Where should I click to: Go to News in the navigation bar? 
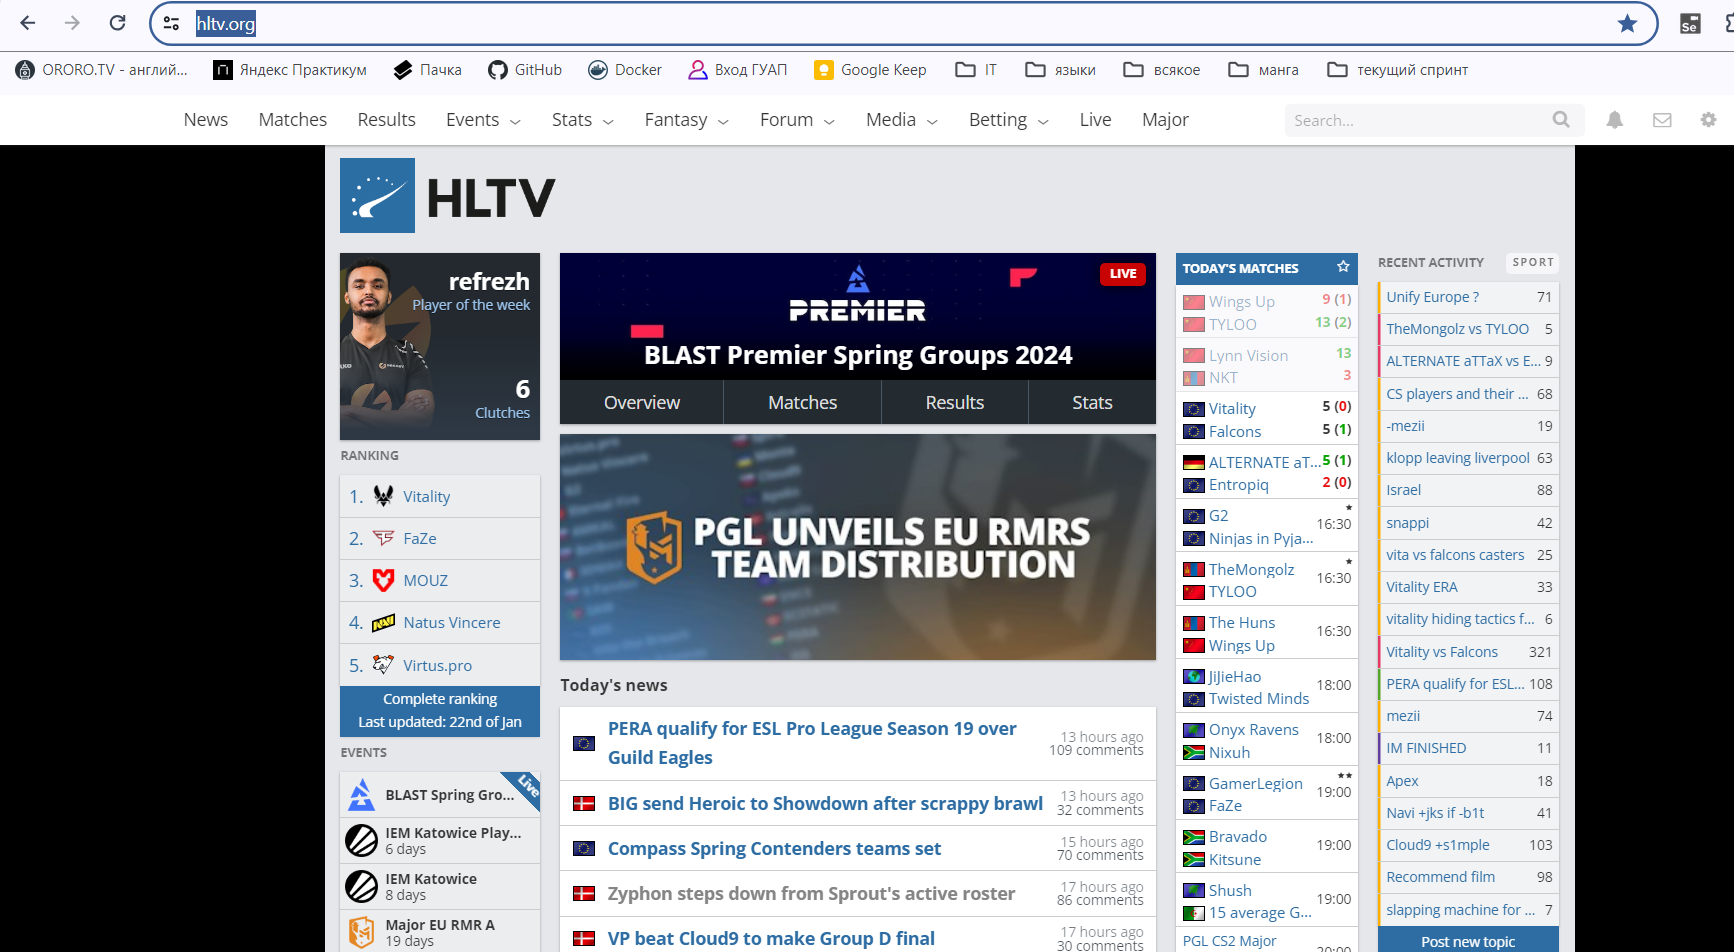tap(206, 120)
